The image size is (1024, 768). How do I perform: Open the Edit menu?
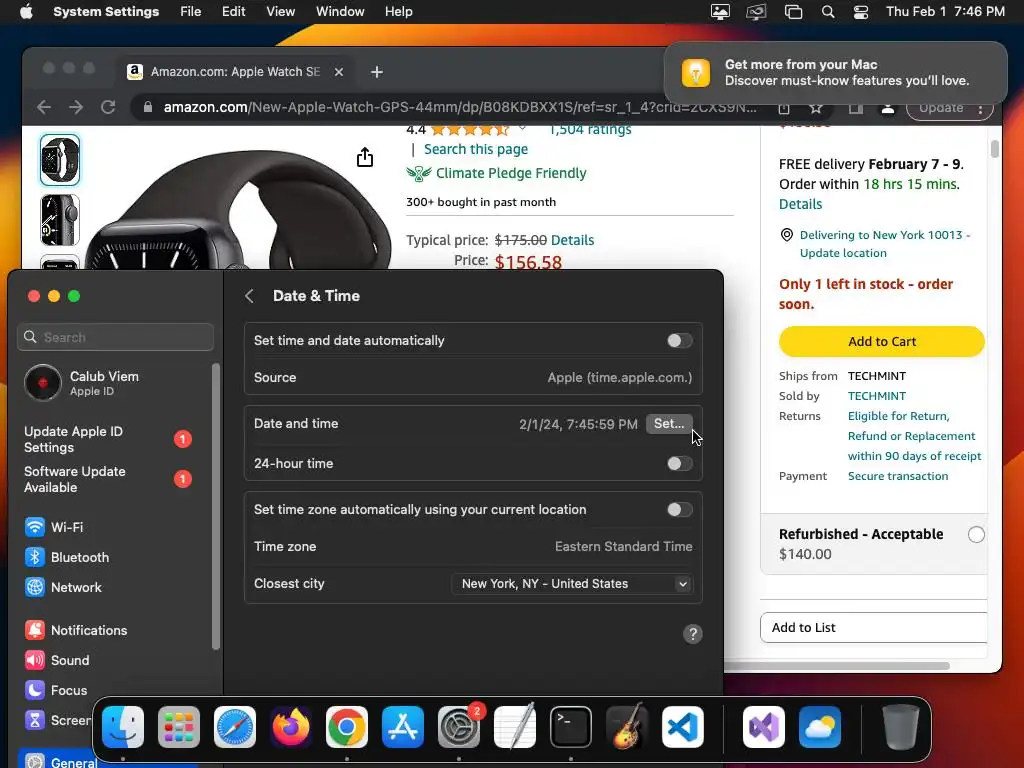[x=233, y=12]
